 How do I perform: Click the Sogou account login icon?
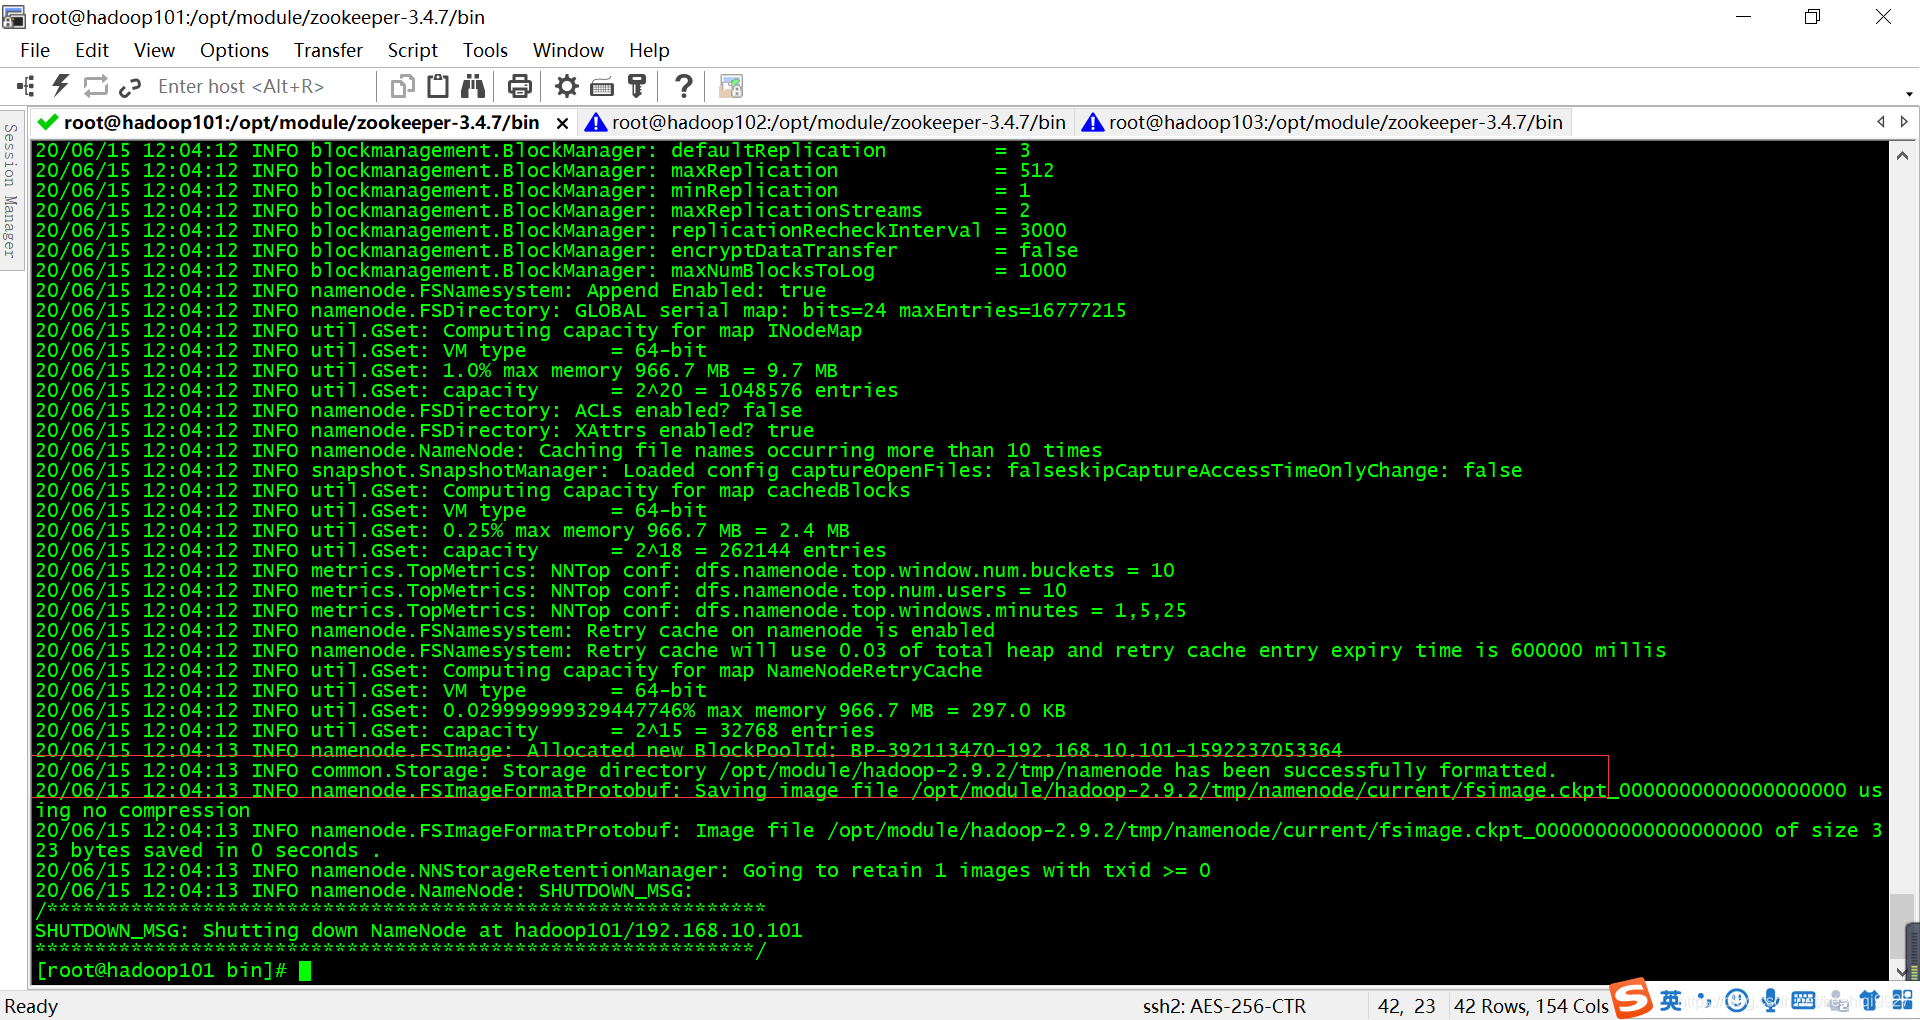1837,1001
